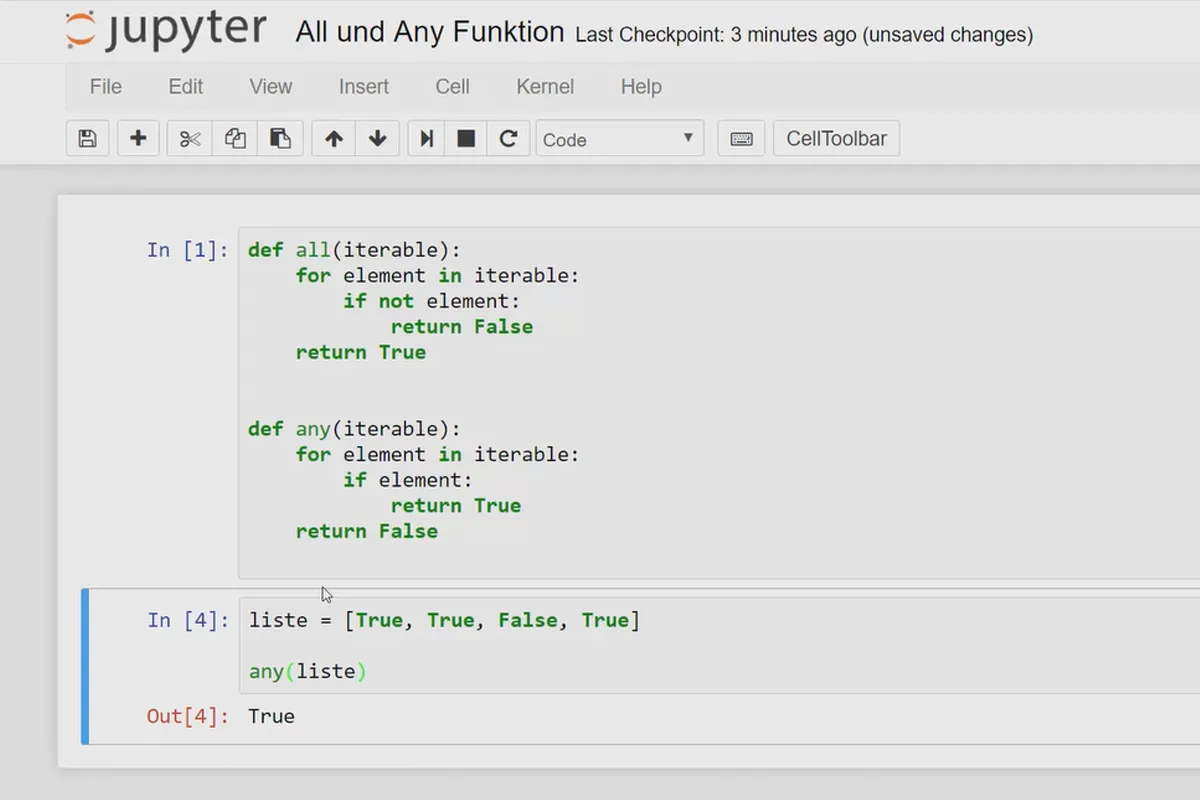Click into the liste any code cell
Screen dimensions: 1200x800
tap(719, 645)
